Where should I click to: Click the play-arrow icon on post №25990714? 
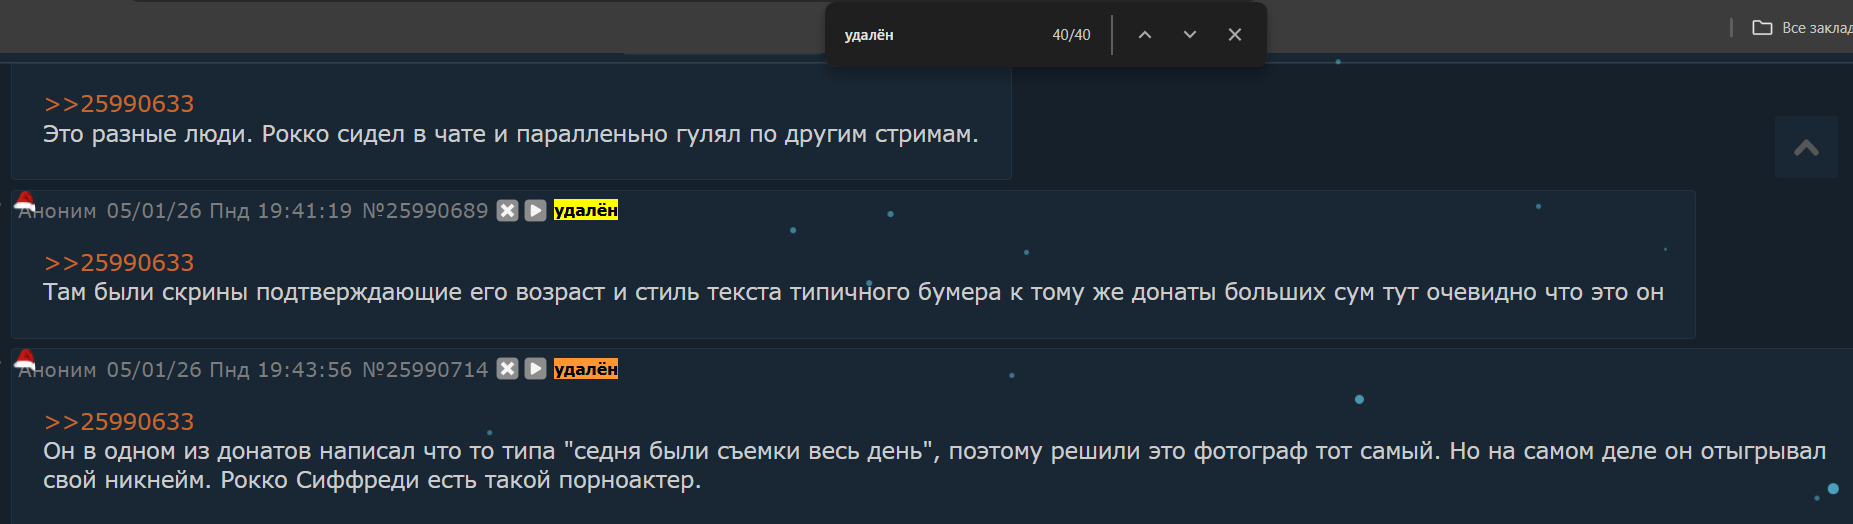[x=536, y=369]
